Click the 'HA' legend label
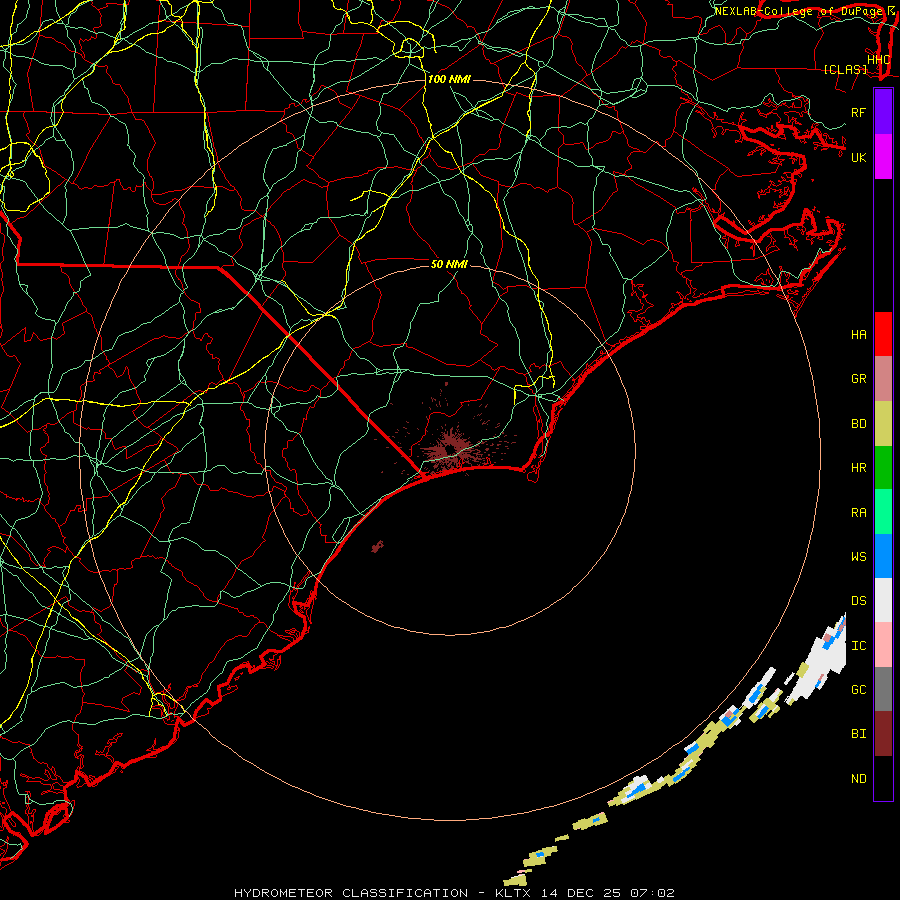 point(858,335)
